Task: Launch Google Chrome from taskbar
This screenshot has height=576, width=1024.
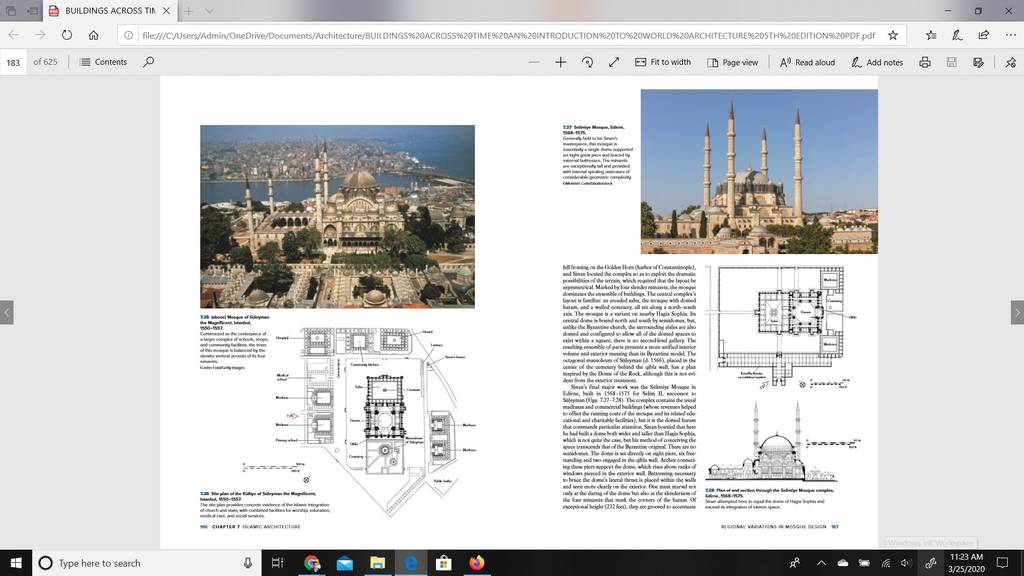Action: pos(312,563)
